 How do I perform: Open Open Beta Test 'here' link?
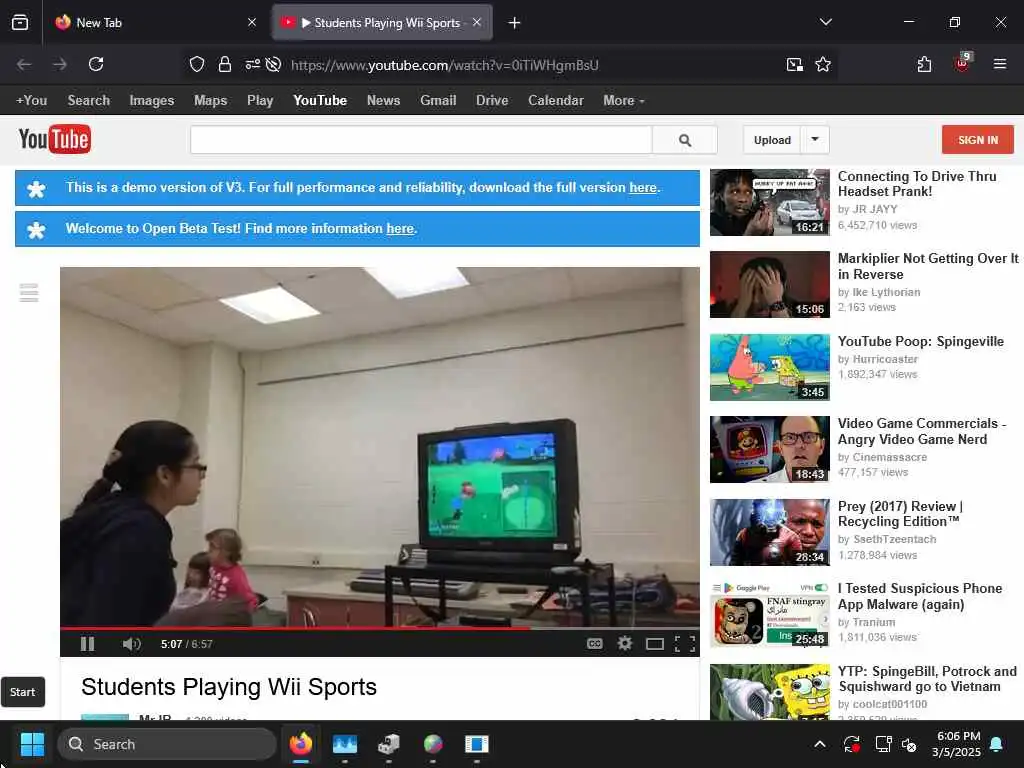coord(400,229)
